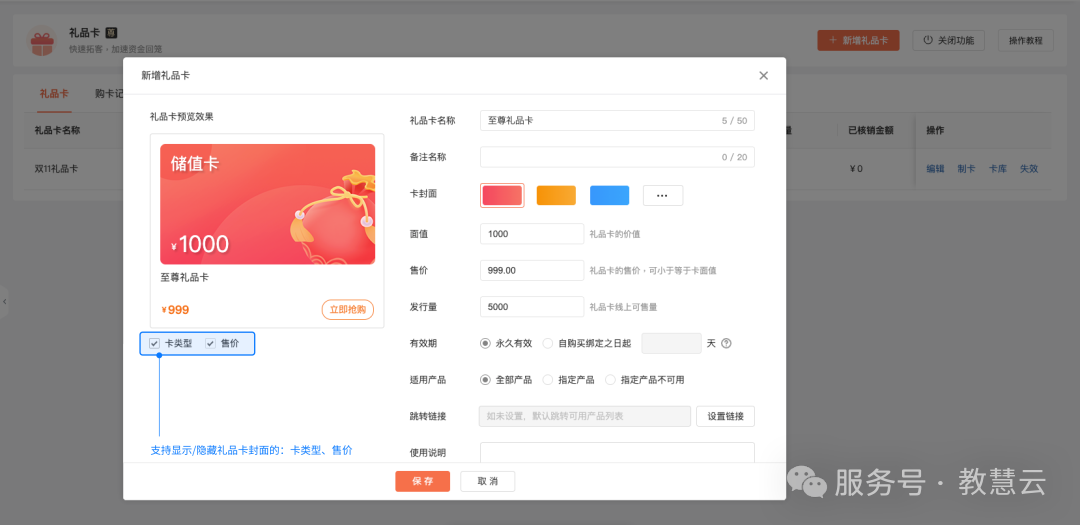Pick the red card cover swatch
The height and width of the screenshot is (525, 1080).
point(502,195)
